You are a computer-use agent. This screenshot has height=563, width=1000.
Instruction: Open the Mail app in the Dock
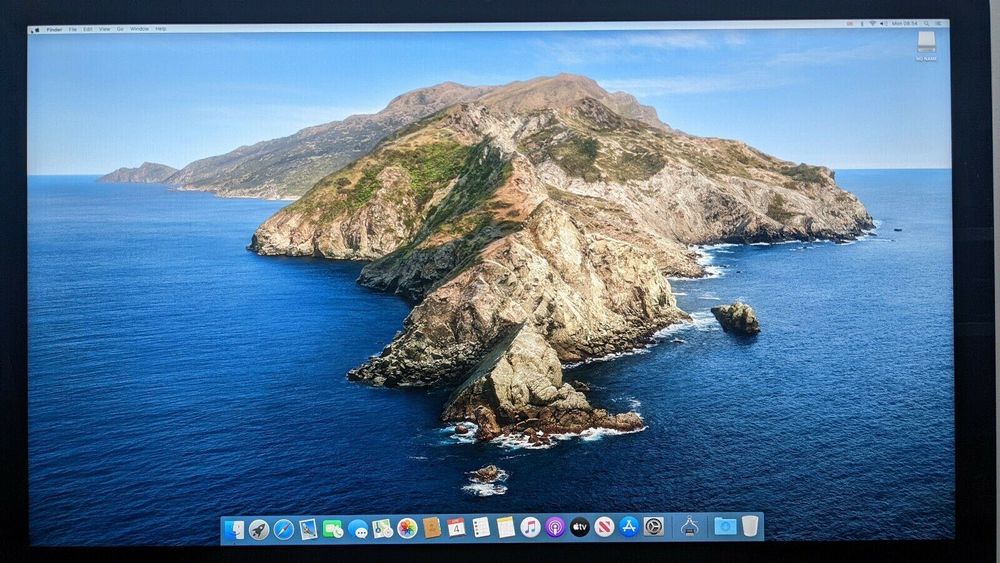click(x=308, y=529)
